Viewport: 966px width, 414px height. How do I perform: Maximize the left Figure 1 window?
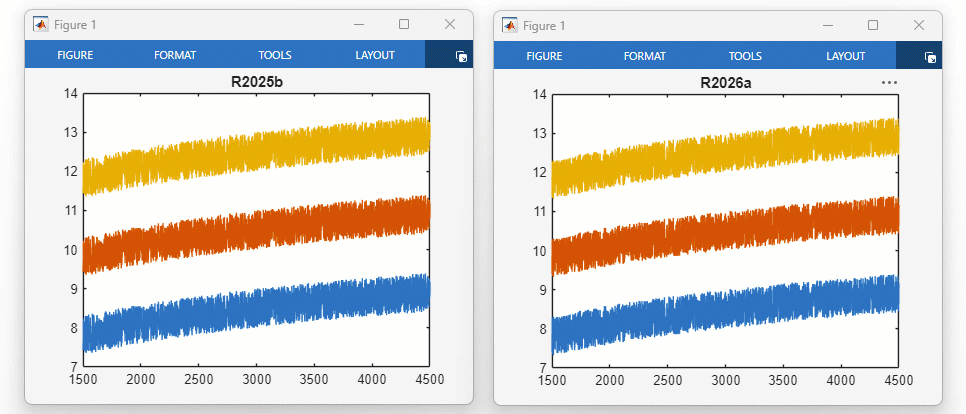coord(404,24)
